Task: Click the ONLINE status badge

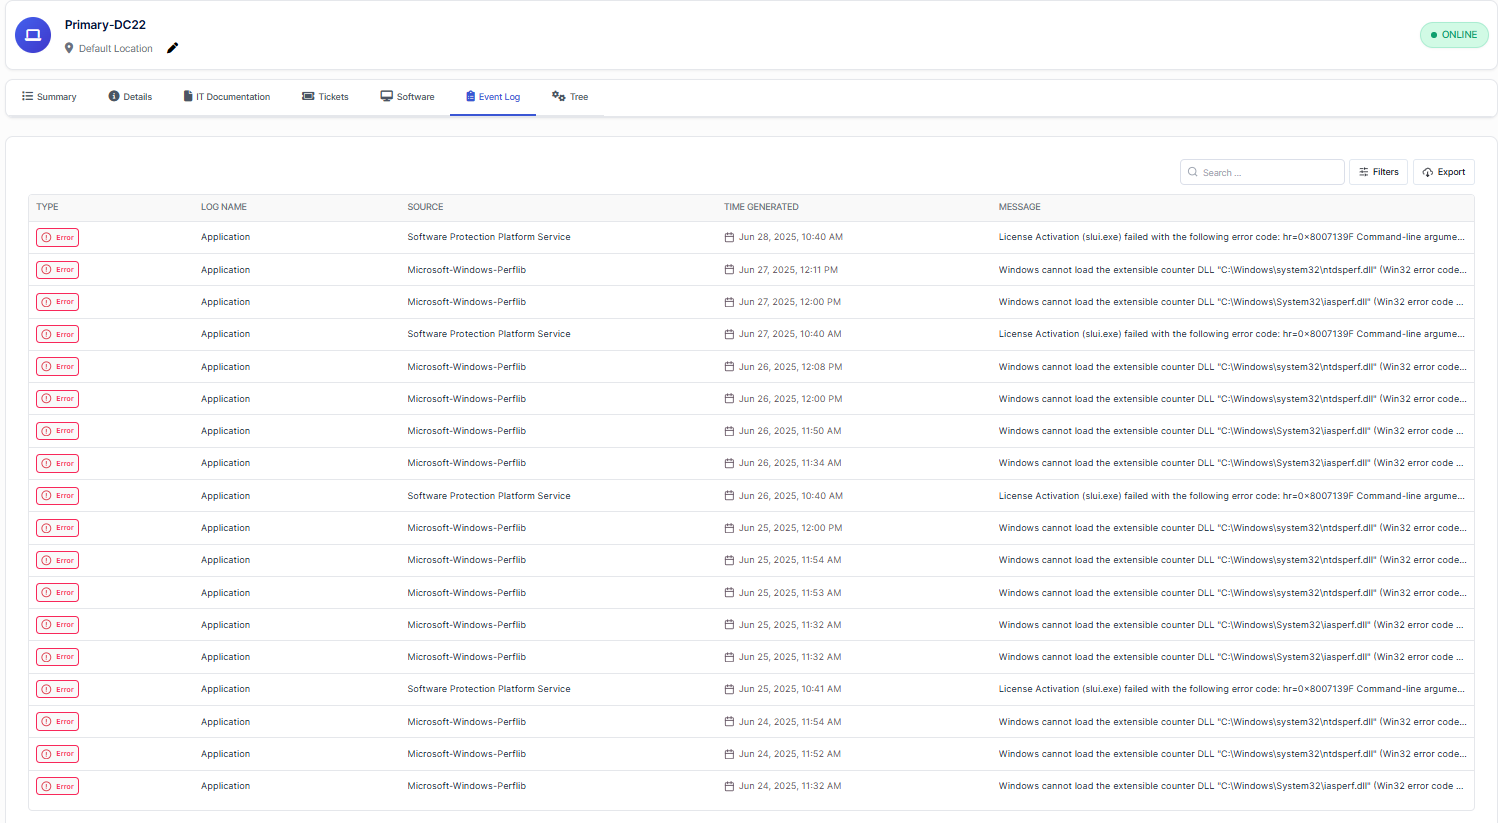Action: 1454,35
